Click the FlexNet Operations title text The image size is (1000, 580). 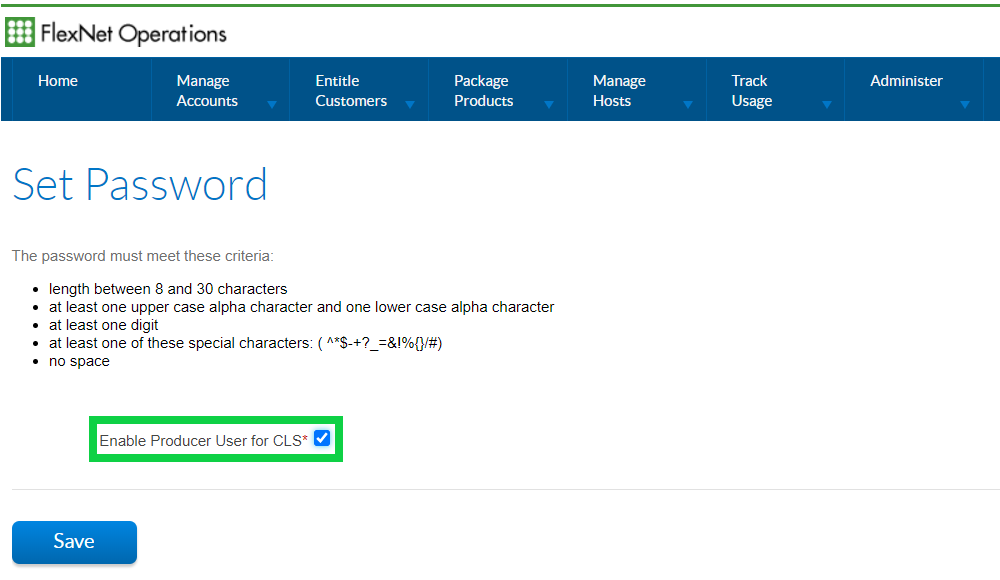coord(133,34)
